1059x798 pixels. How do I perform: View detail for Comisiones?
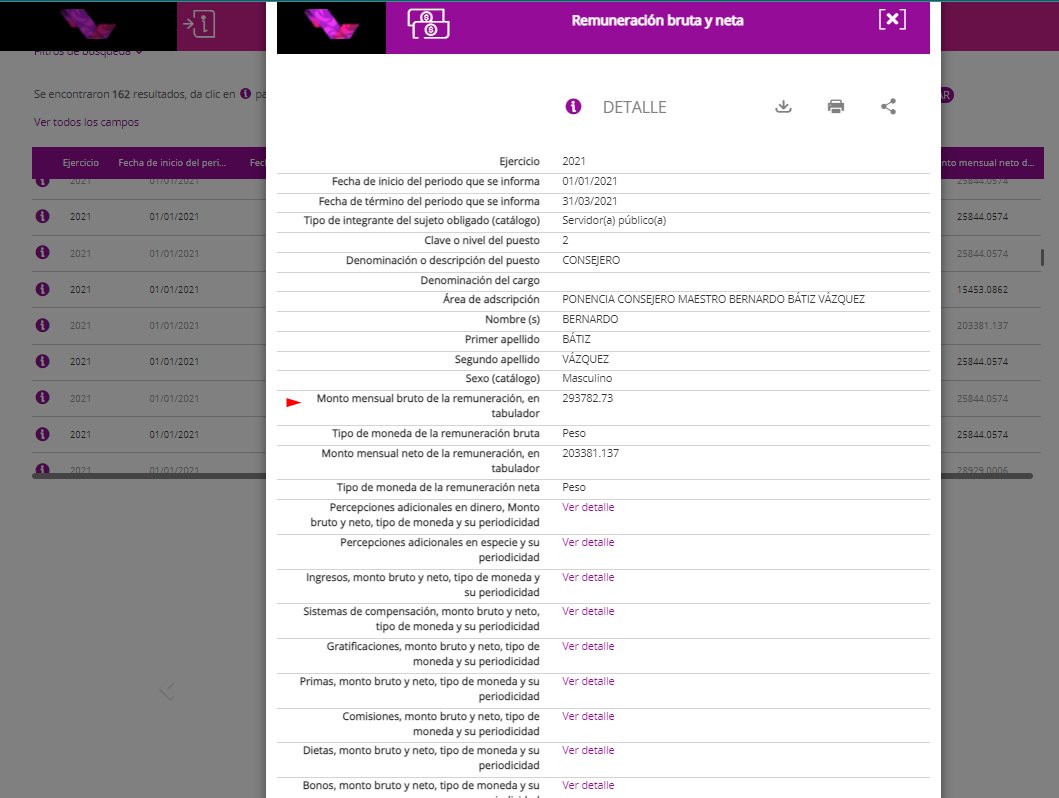pyautogui.click(x=588, y=716)
